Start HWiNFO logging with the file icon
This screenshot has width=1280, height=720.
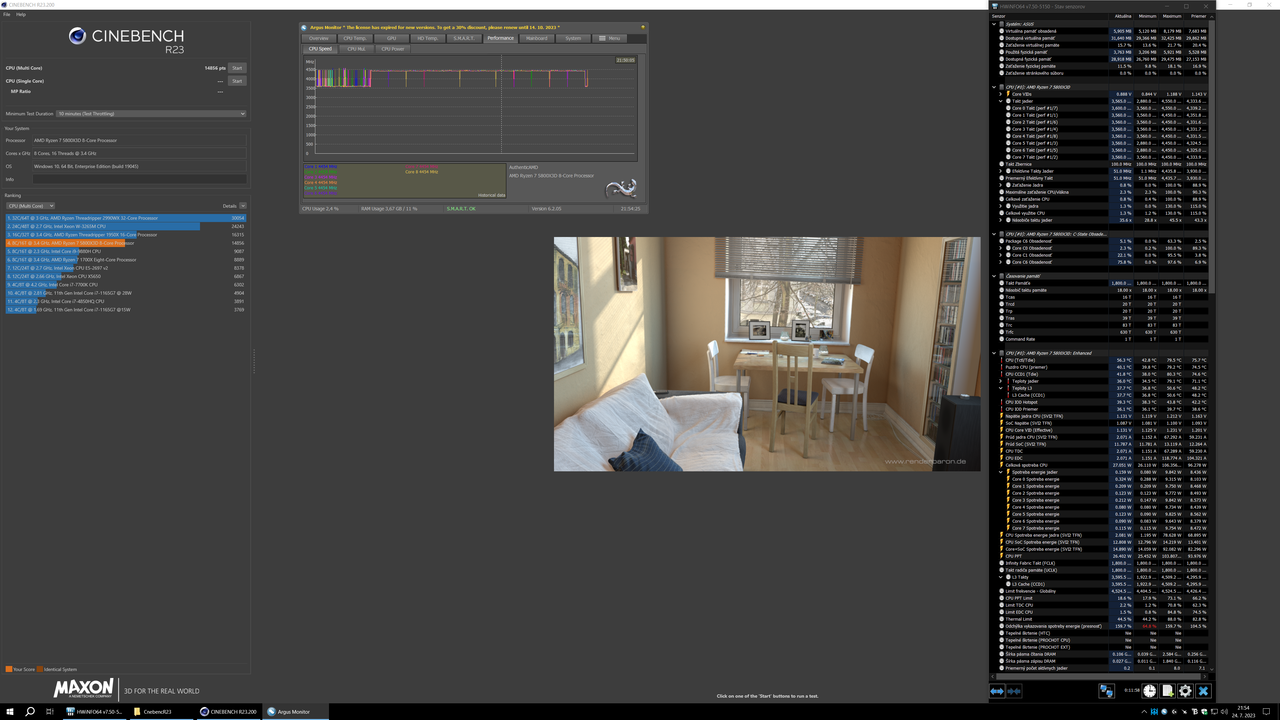[x=1167, y=691]
